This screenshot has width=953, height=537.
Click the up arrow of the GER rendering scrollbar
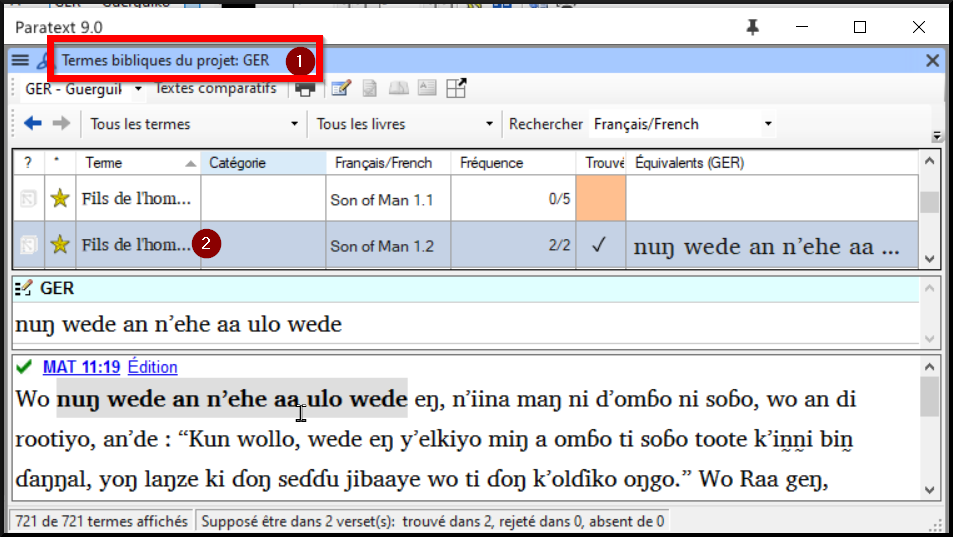pos(929,288)
